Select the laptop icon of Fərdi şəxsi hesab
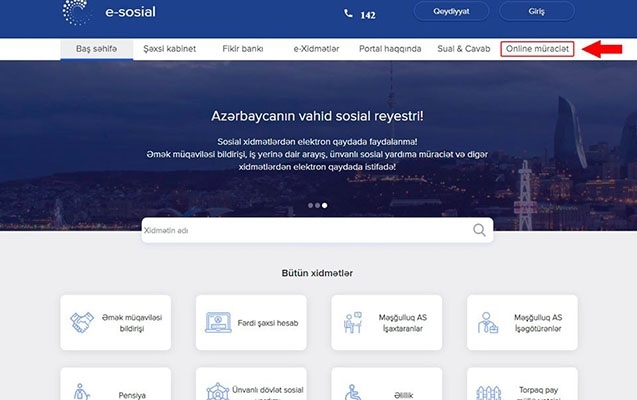 218,322
